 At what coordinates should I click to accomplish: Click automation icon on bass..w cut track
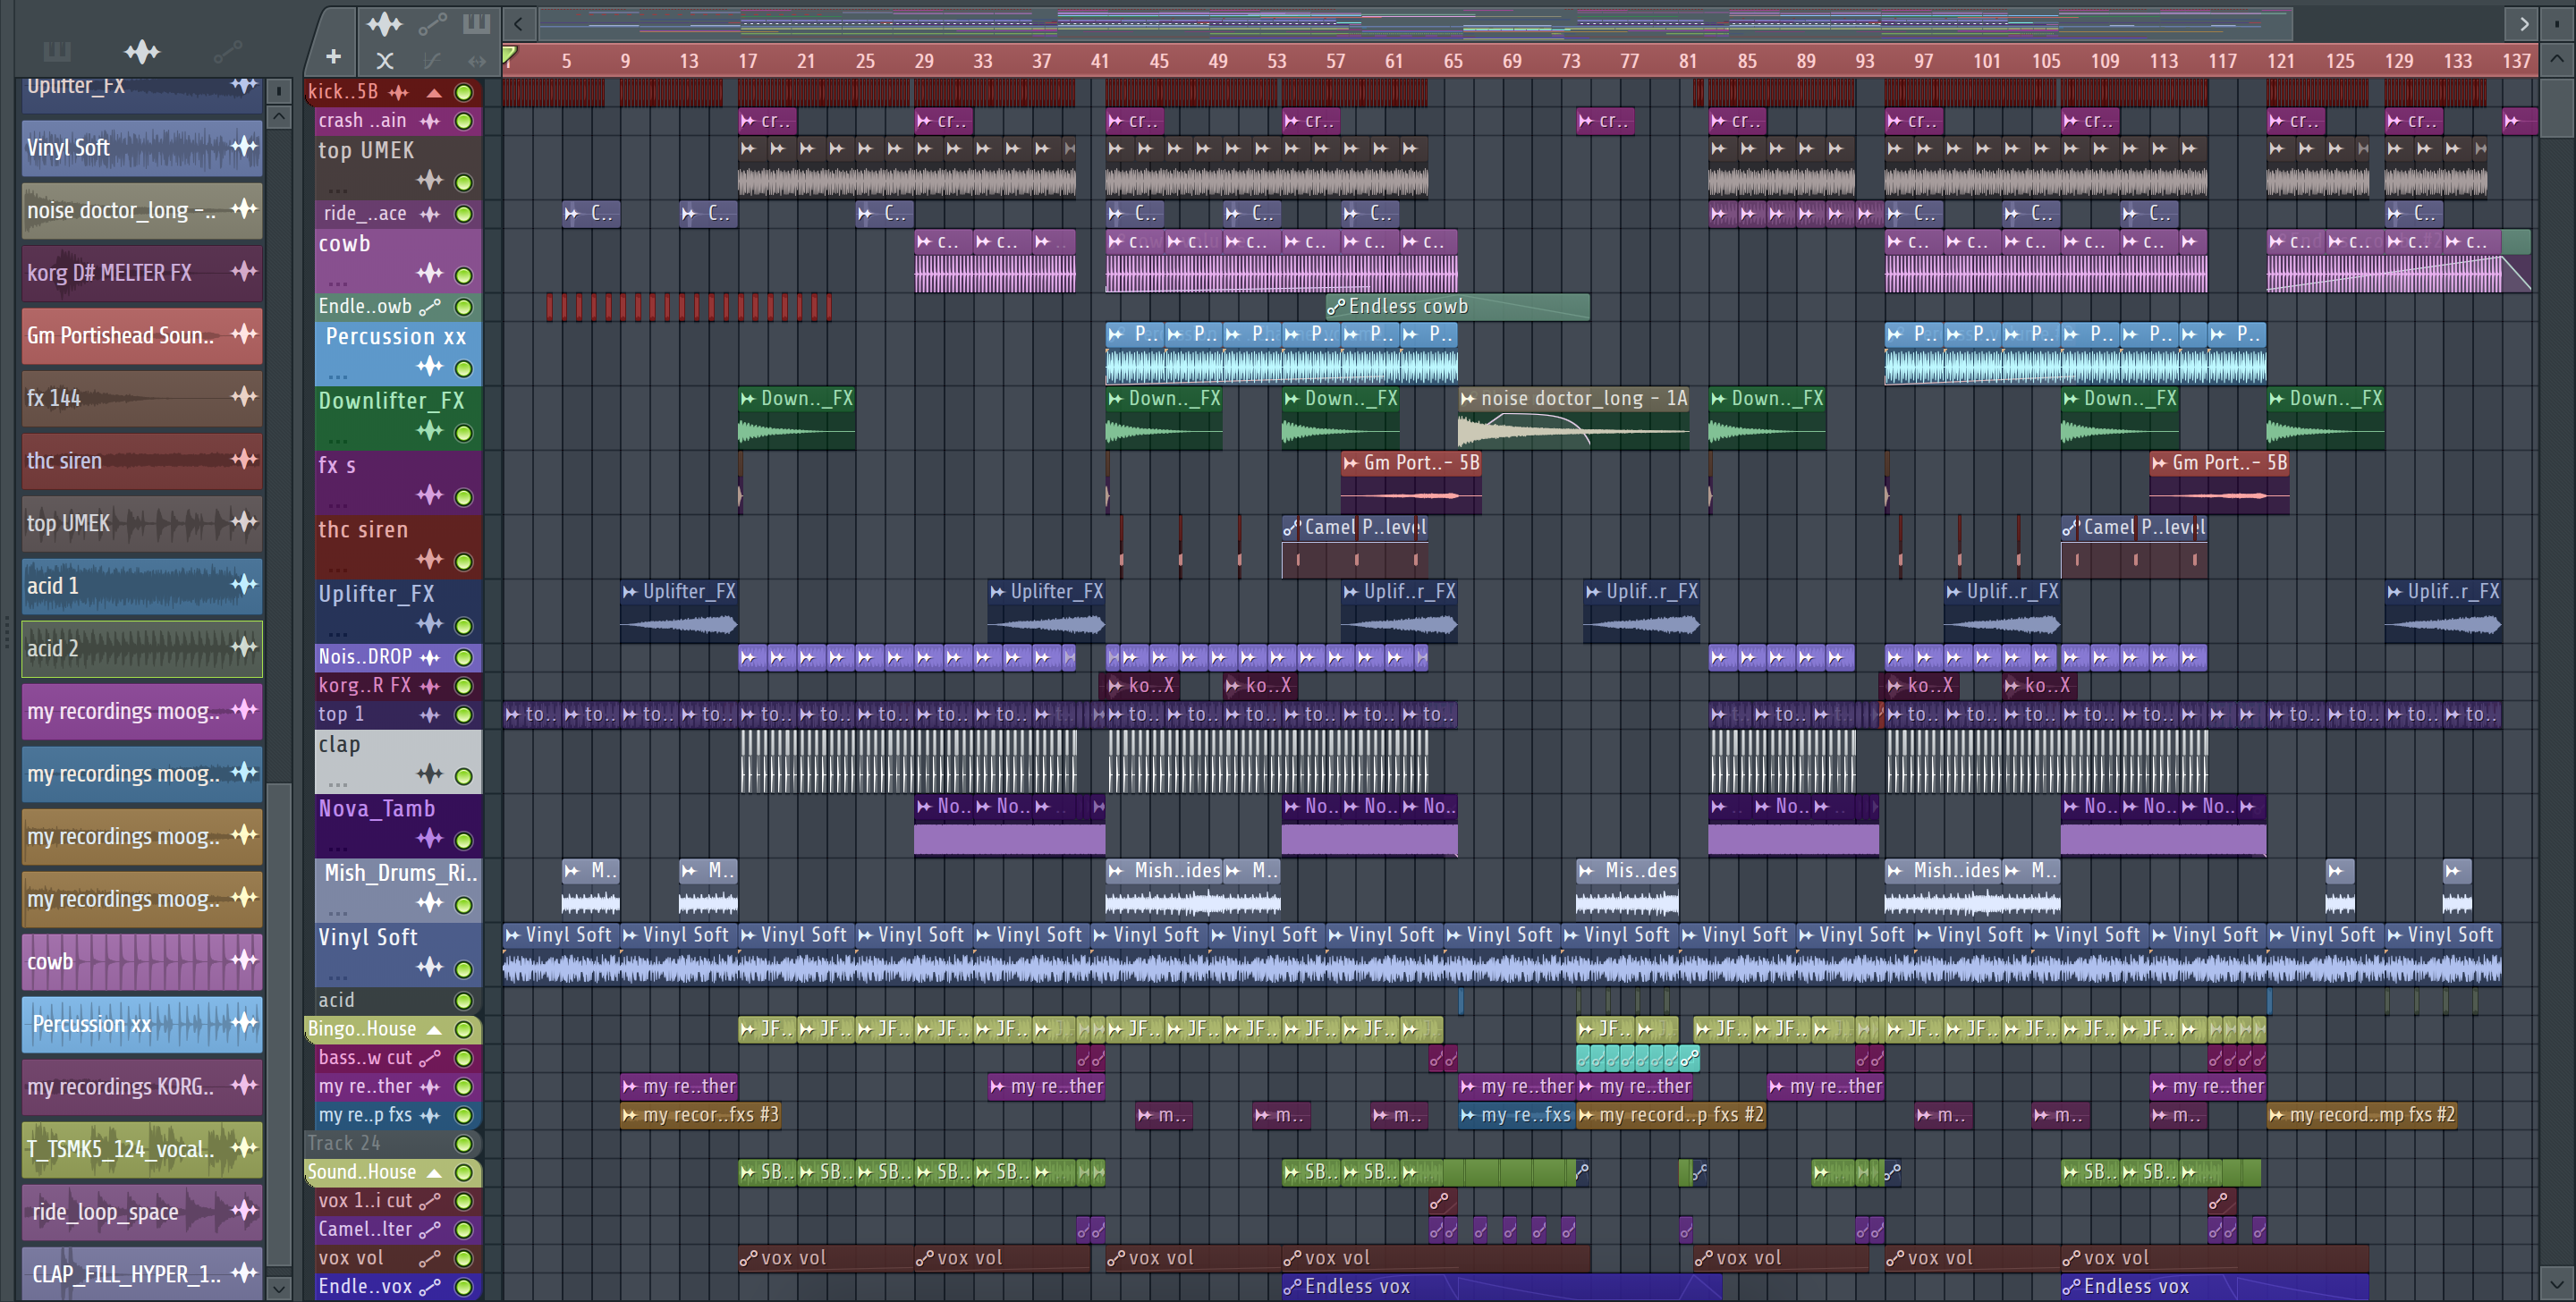[x=430, y=1058]
